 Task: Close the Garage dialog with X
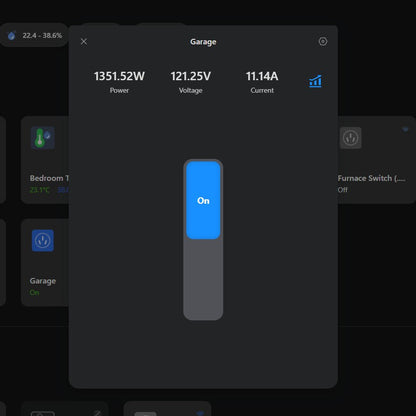point(84,41)
